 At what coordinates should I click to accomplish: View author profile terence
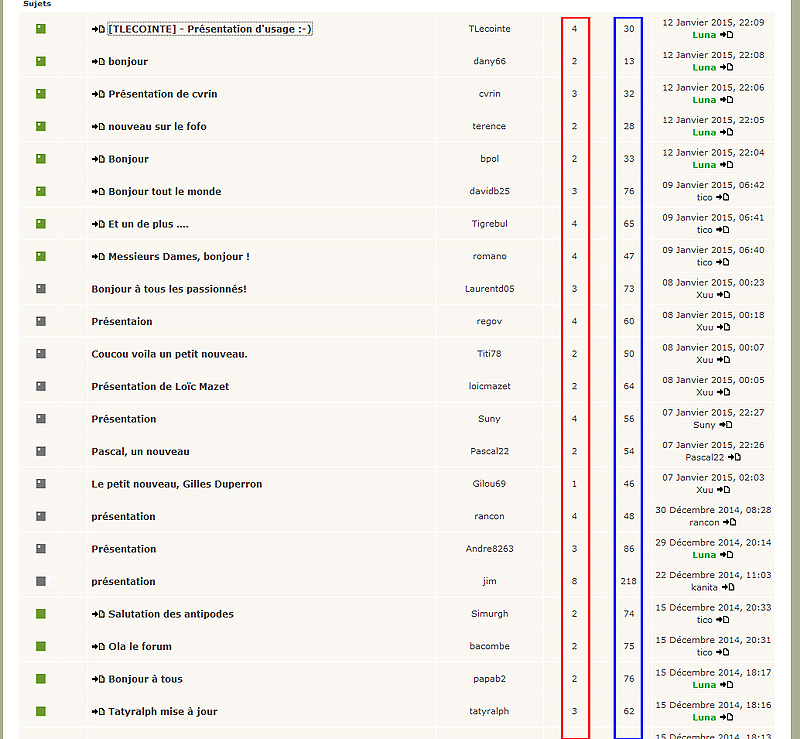[489, 126]
